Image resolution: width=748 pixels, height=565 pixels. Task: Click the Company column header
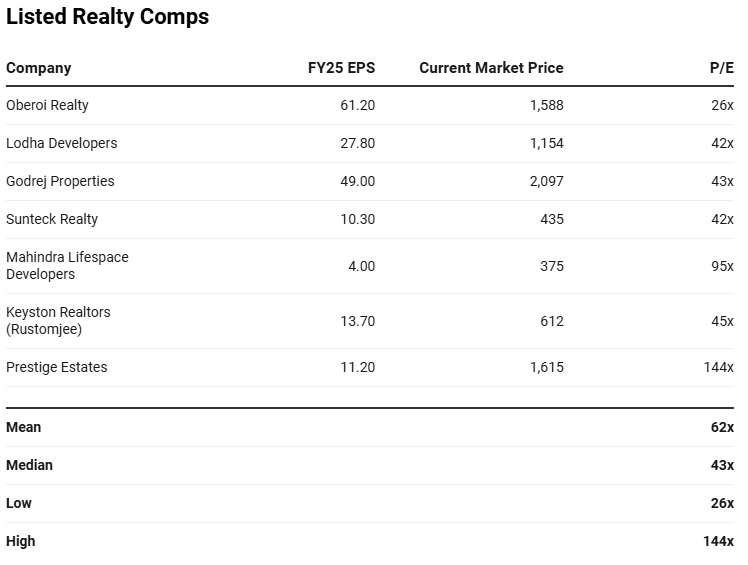(39, 68)
